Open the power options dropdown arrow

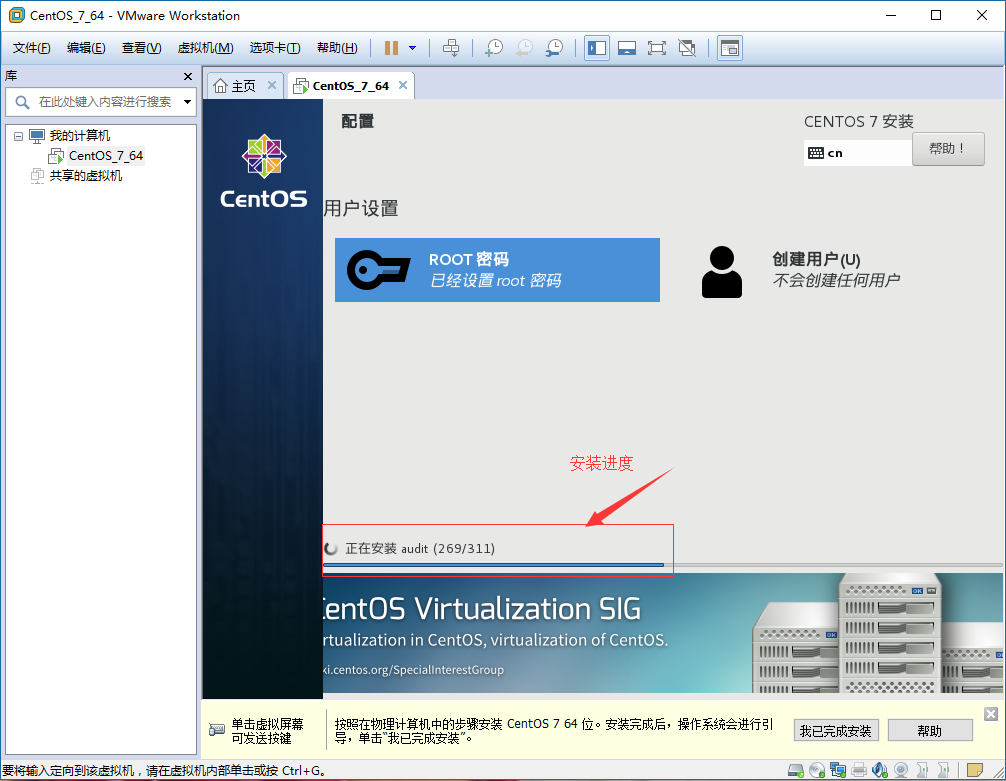coord(413,48)
